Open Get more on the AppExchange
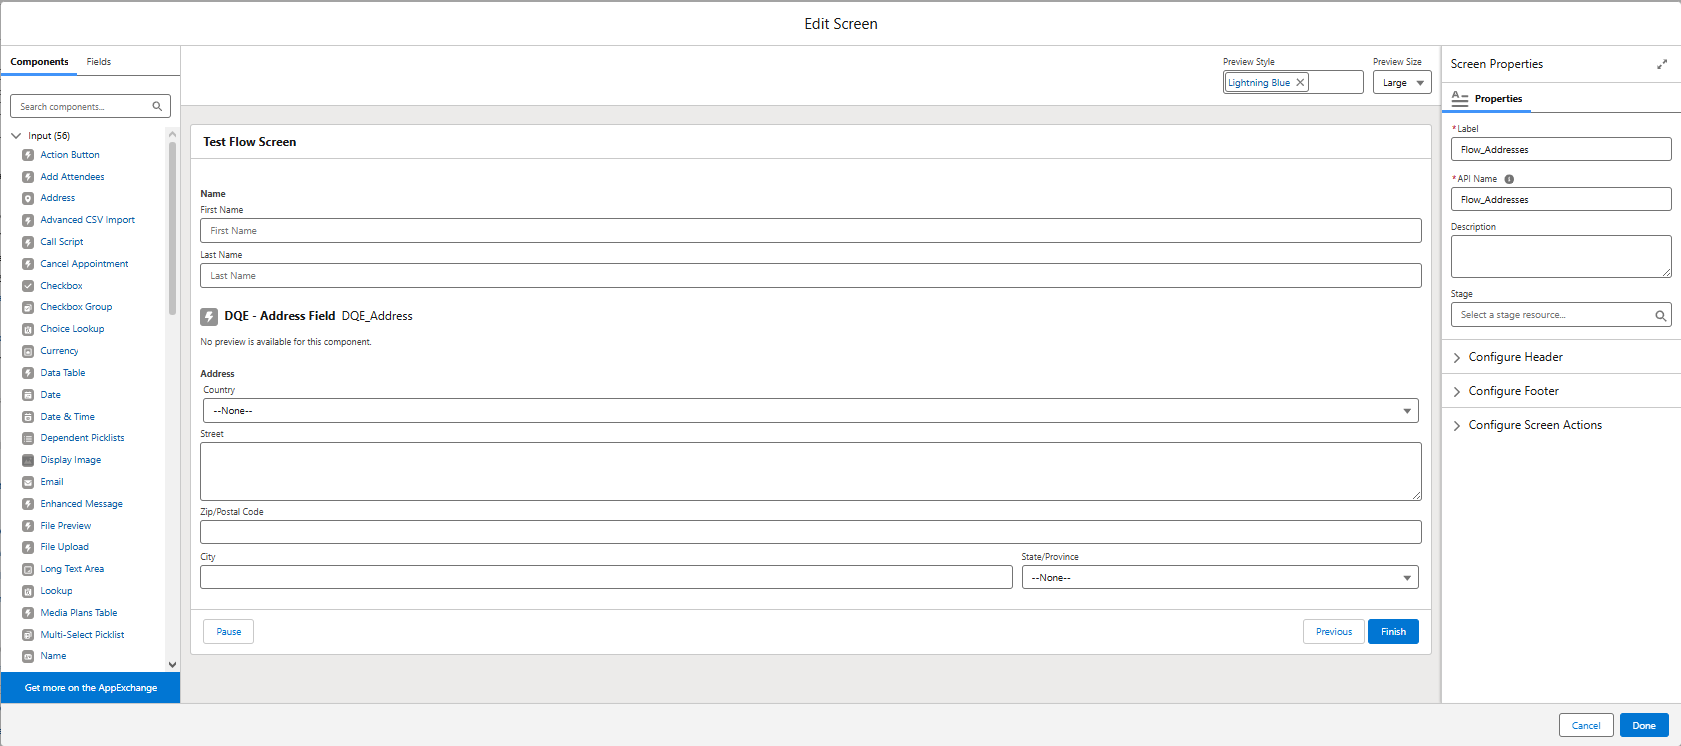Screen dimensions: 1681x746 pos(91,688)
